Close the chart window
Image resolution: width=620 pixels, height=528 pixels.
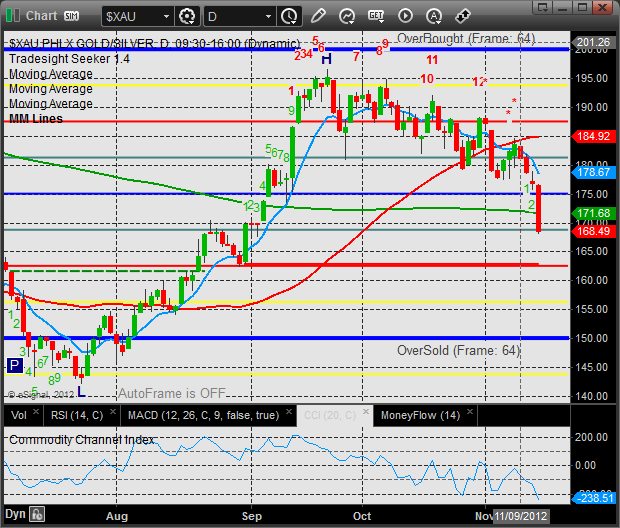pyautogui.click(x=602, y=7)
